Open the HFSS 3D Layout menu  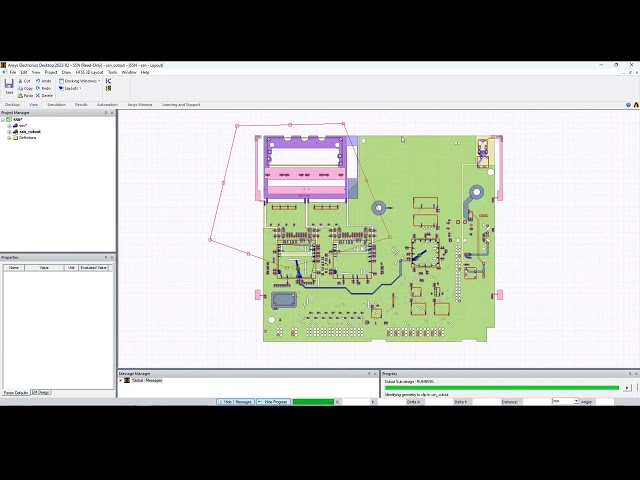(89, 72)
